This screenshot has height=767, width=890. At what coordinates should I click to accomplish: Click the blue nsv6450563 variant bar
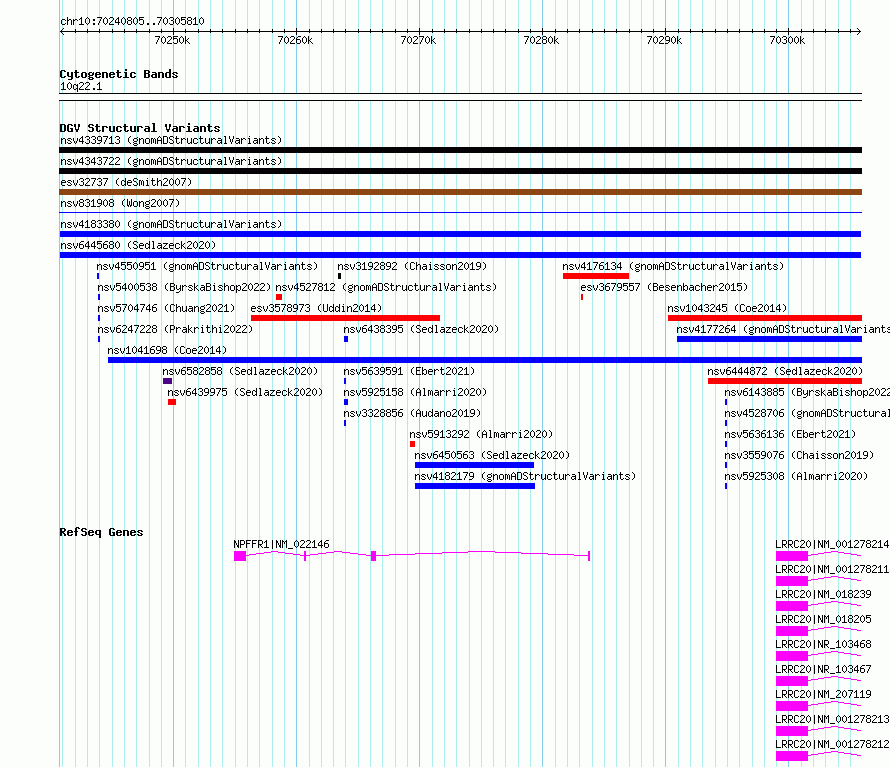(x=475, y=465)
